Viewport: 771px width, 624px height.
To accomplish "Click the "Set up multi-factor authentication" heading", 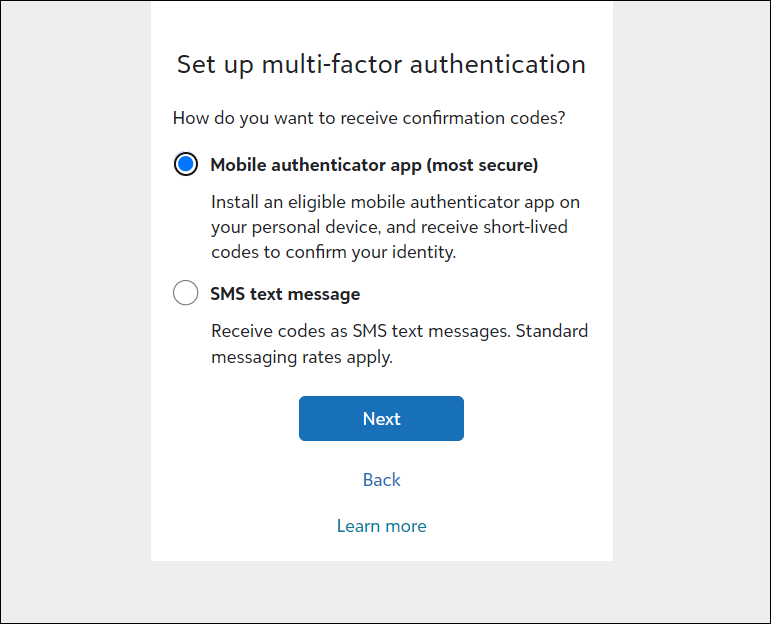I will point(381,65).
